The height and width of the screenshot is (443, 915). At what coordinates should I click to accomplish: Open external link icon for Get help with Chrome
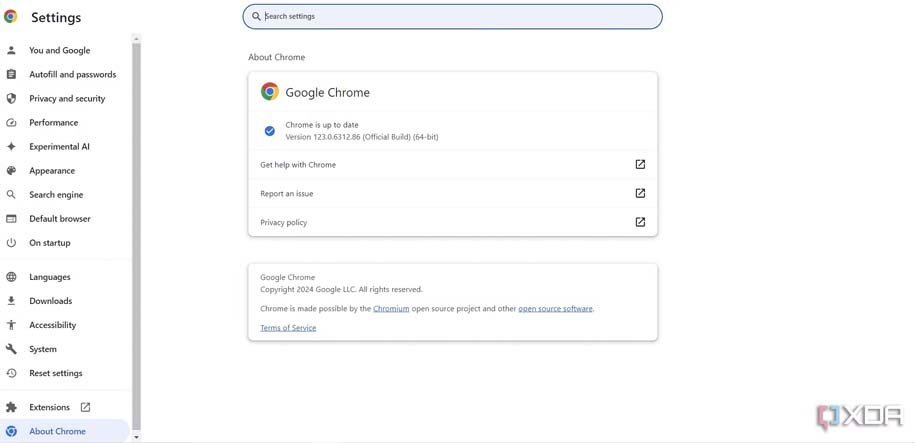(640, 165)
